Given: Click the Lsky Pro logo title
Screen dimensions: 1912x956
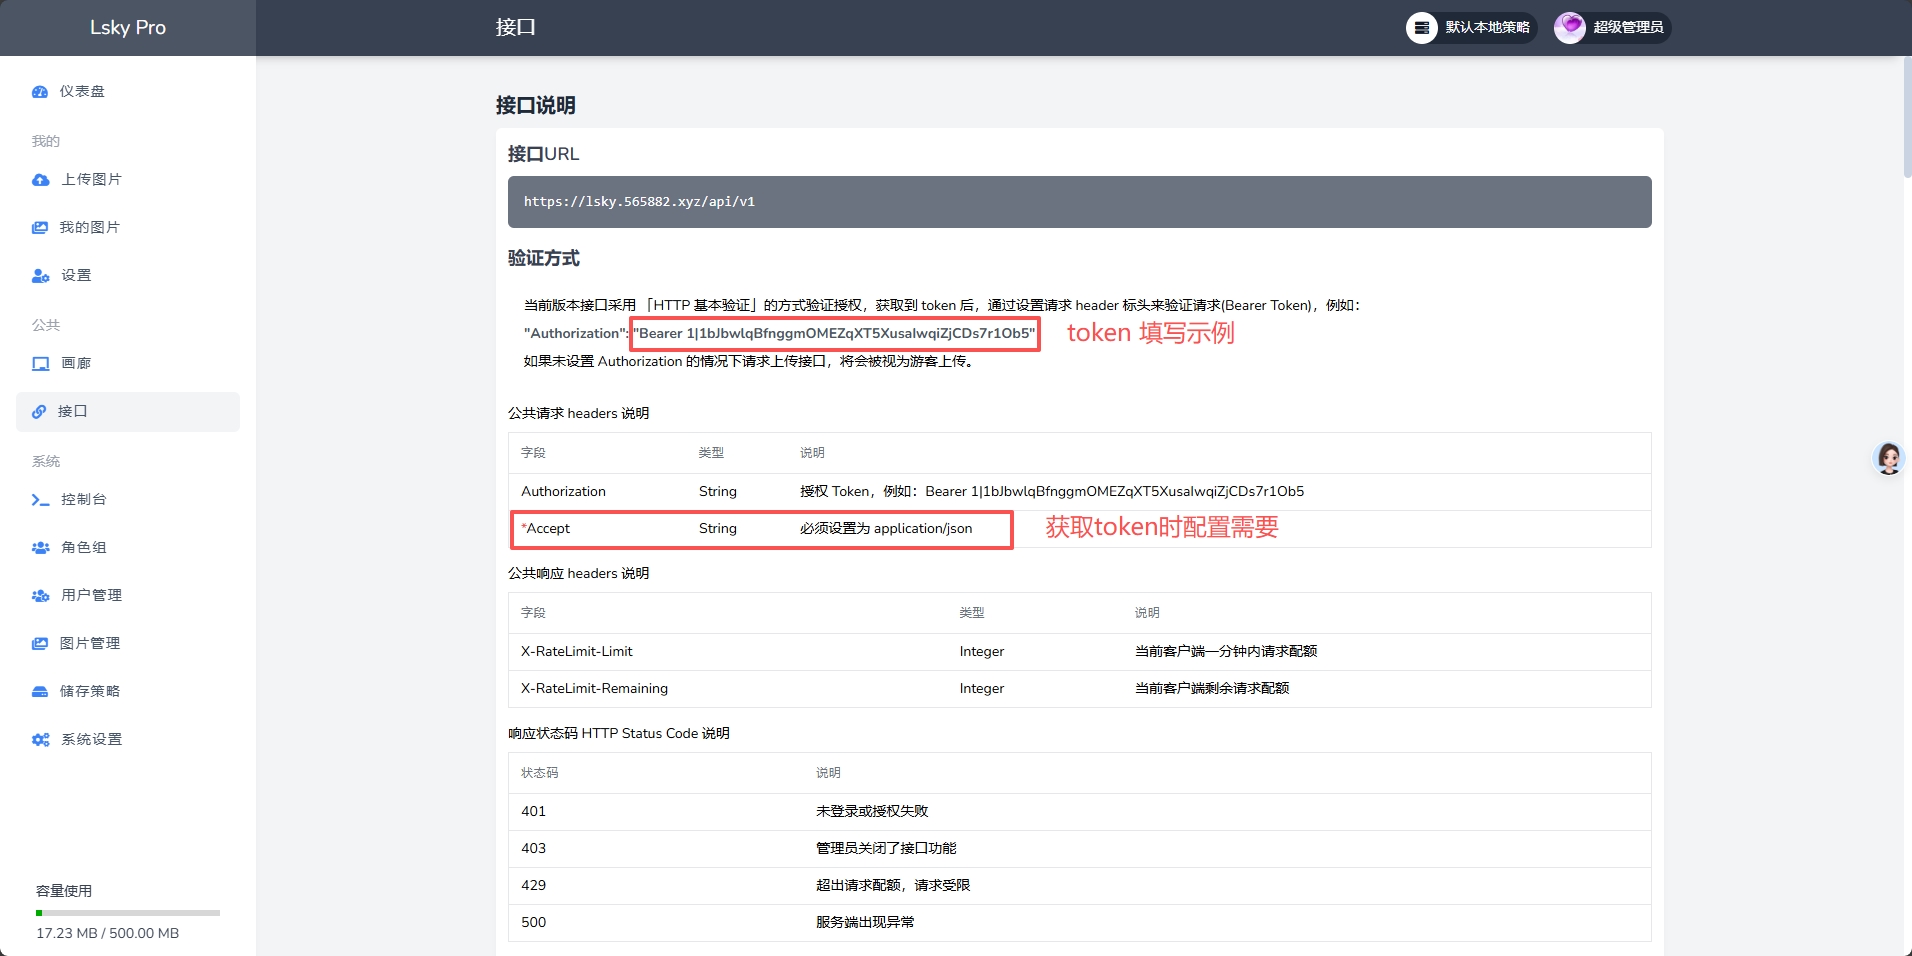Looking at the screenshot, I should 128,28.
